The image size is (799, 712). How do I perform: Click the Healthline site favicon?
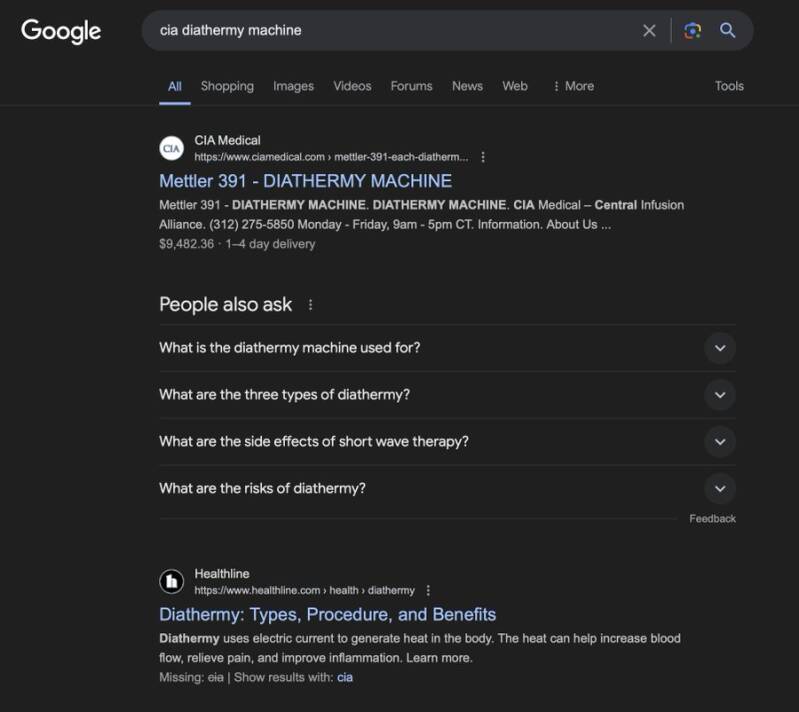172,582
